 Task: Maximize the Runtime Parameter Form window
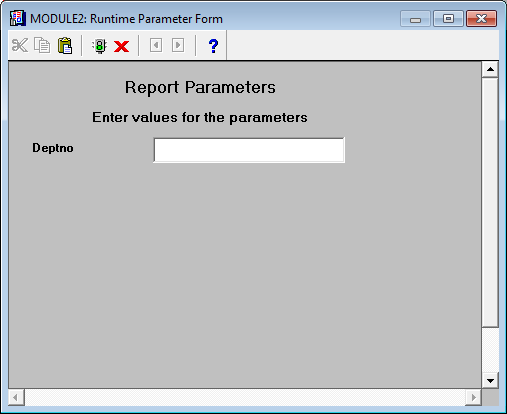pos(448,19)
